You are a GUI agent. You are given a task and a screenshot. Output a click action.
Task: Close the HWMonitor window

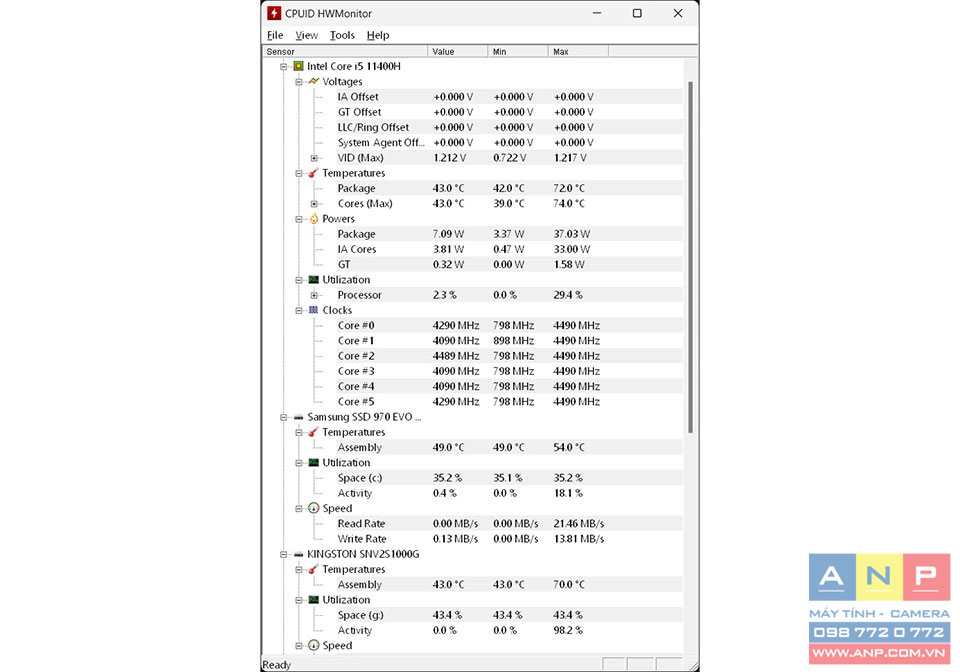678,13
